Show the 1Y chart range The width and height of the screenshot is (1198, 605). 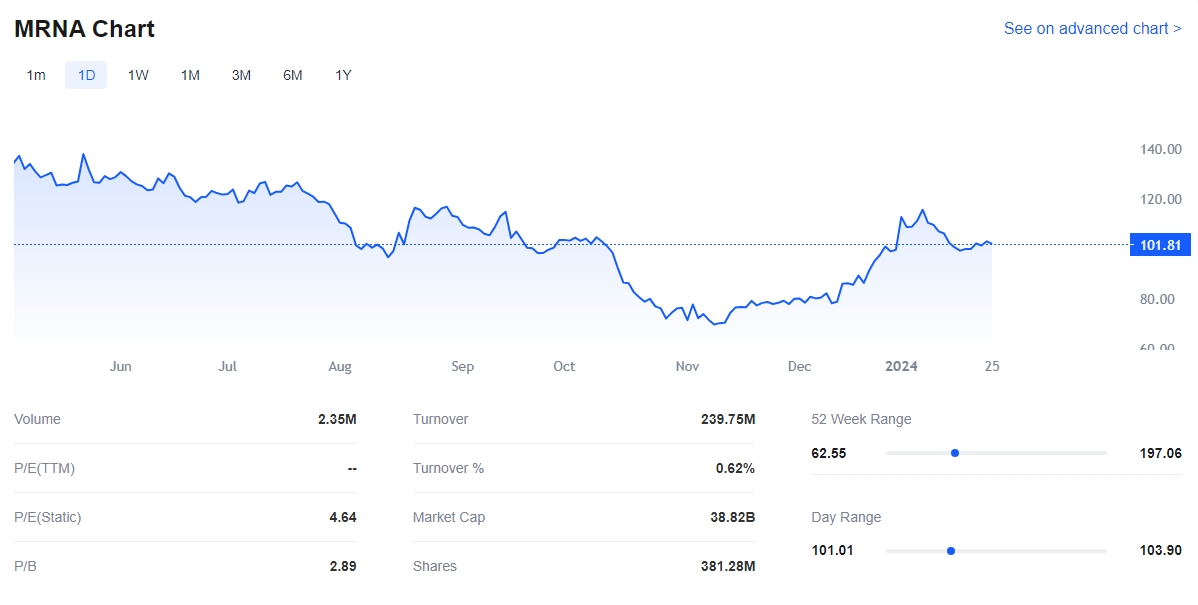[343, 75]
